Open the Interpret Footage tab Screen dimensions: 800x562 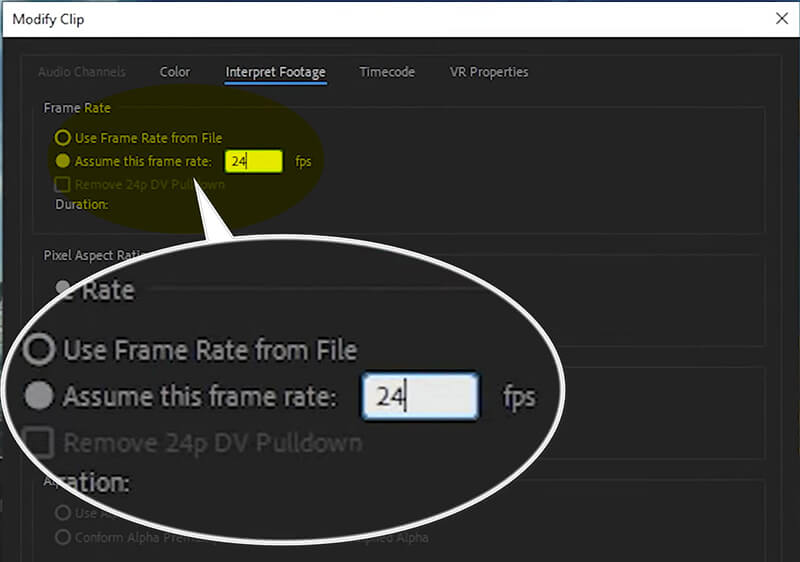click(x=276, y=72)
